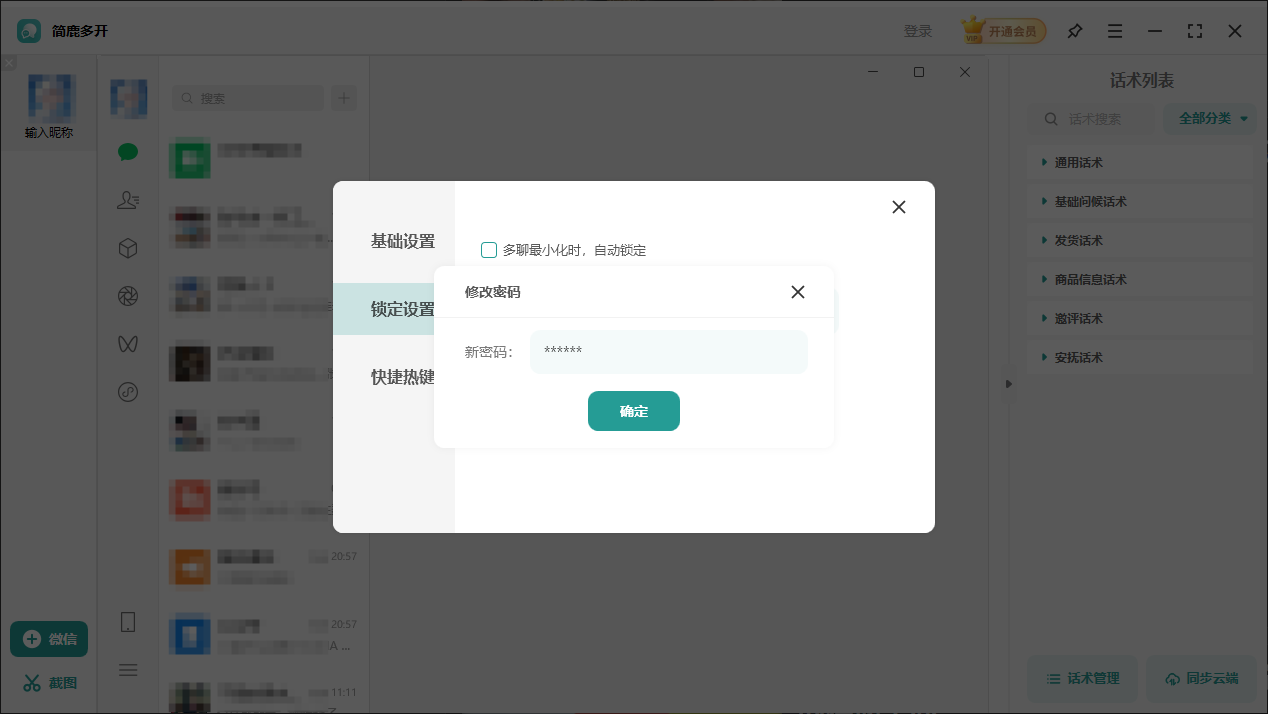Click the 新密码 password input field
Image resolution: width=1268 pixels, height=714 pixels.
point(668,352)
